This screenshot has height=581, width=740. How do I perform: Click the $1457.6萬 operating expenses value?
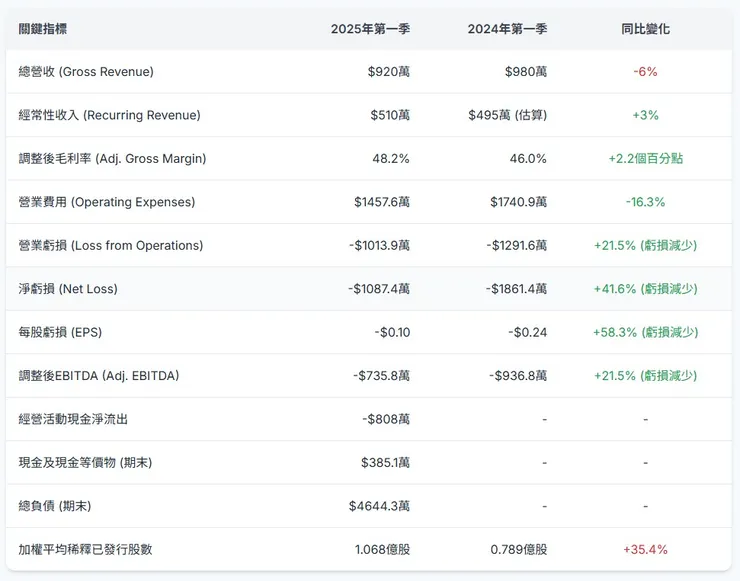382,202
